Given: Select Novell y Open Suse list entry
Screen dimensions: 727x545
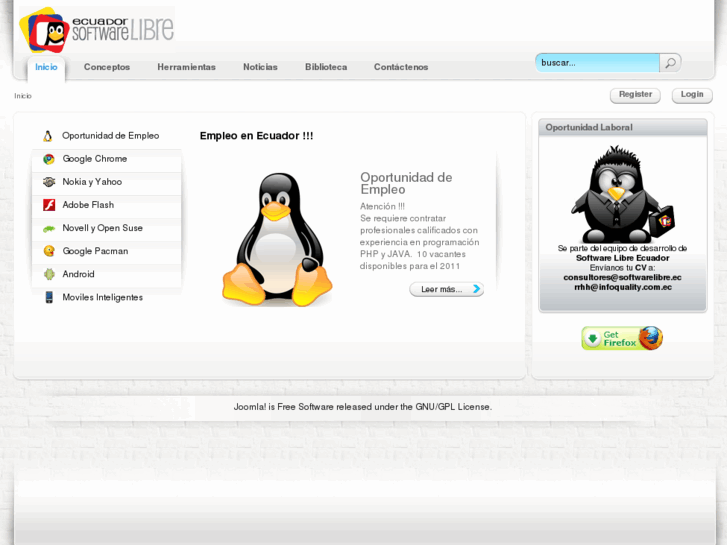Looking at the screenshot, I should 106,228.
